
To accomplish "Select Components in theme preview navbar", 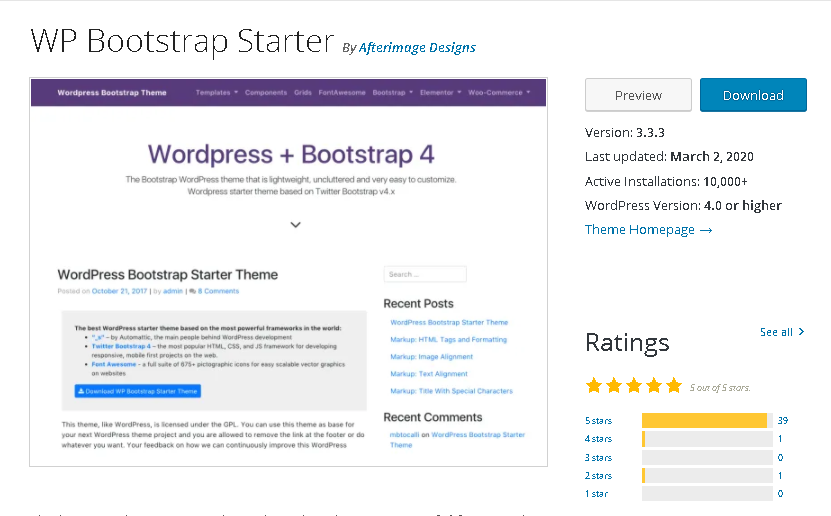I will [x=266, y=93].
